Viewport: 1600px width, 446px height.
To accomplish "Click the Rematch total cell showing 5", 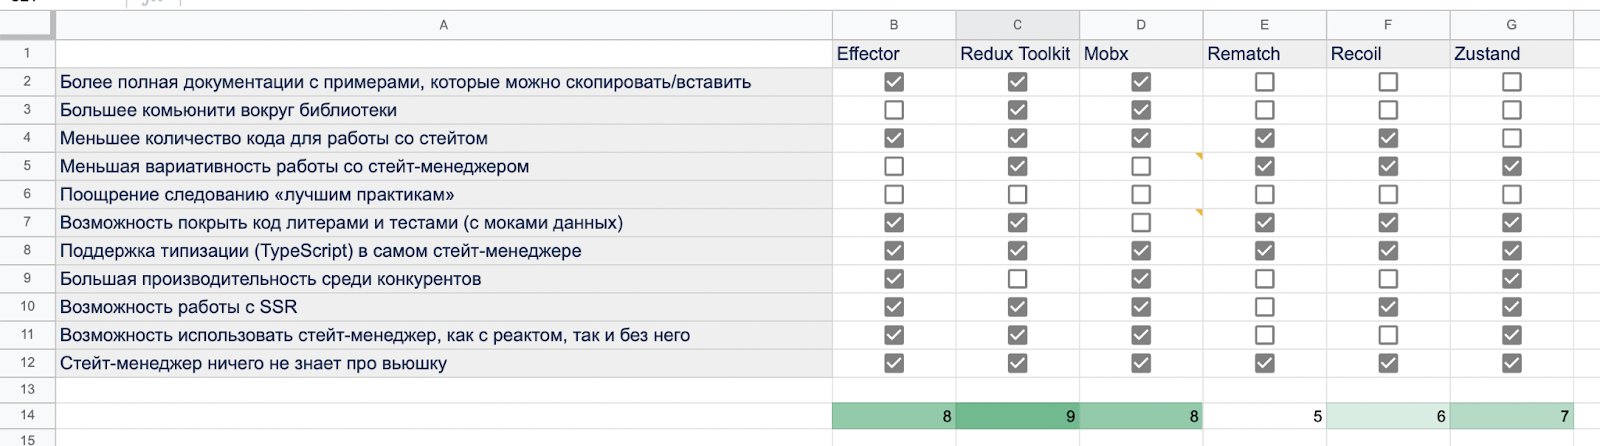I will pyautogui.click(x=1264, y=416).
